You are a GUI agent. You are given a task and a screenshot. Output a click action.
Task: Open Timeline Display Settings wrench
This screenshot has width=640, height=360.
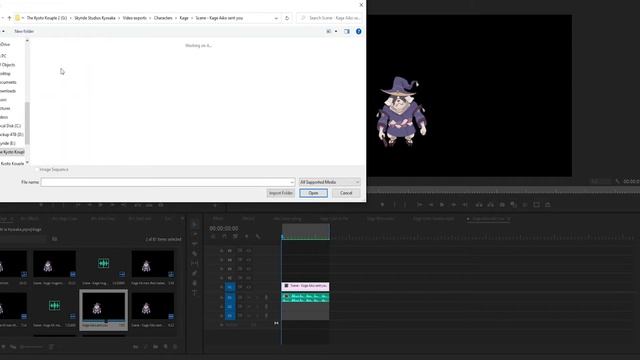click(258, 236)
